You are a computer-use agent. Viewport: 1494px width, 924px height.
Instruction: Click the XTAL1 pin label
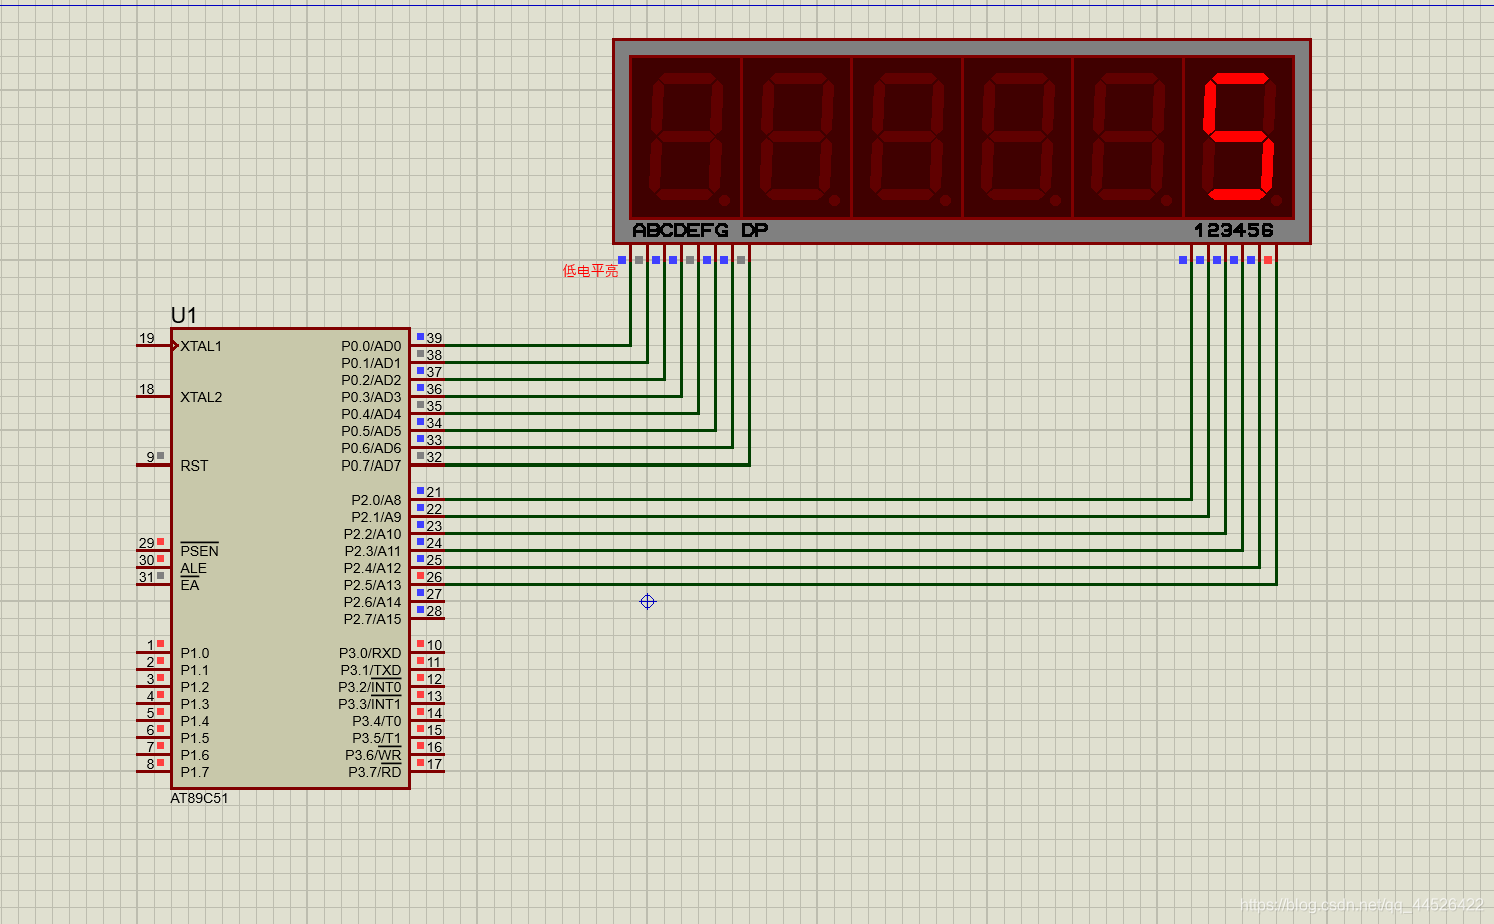pyautogui.click(x=201, y=346)
